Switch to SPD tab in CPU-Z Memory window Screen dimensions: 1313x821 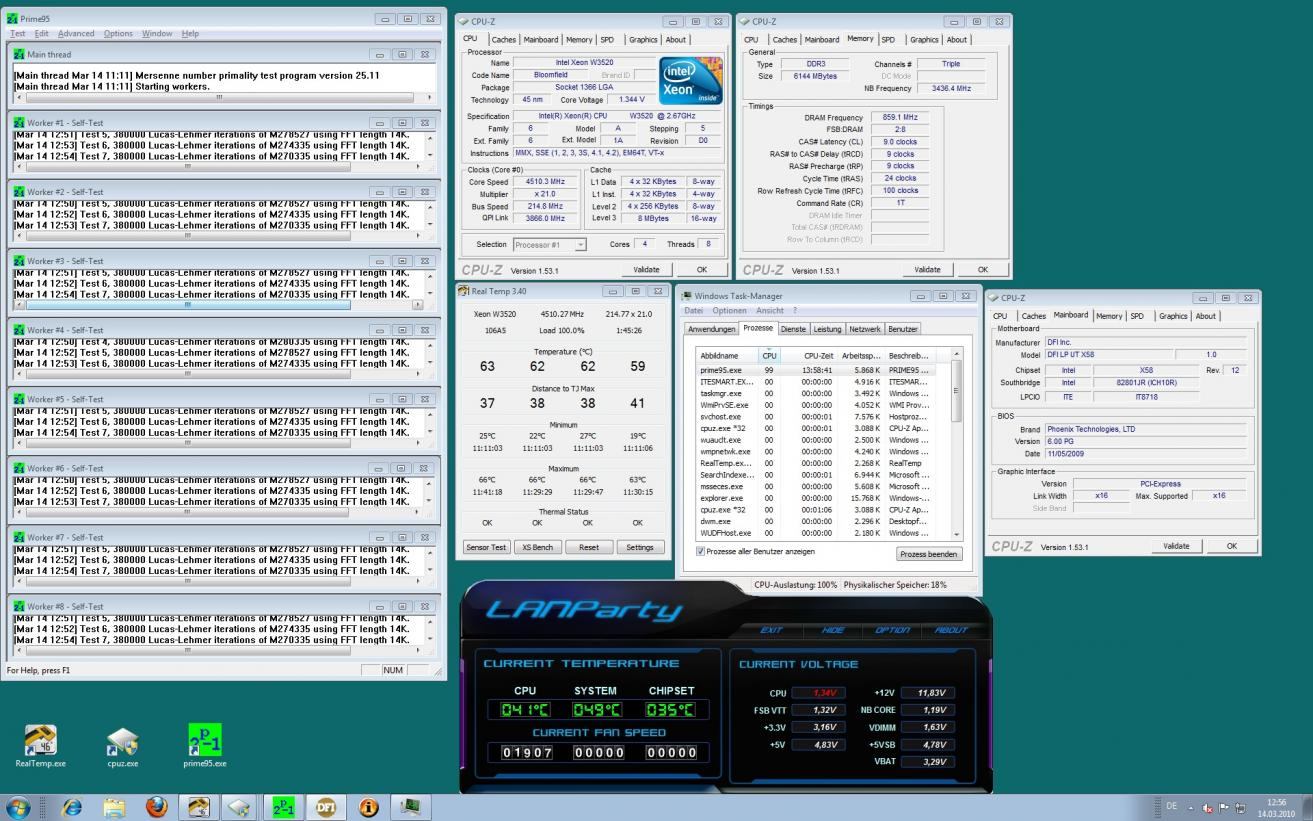888,40
